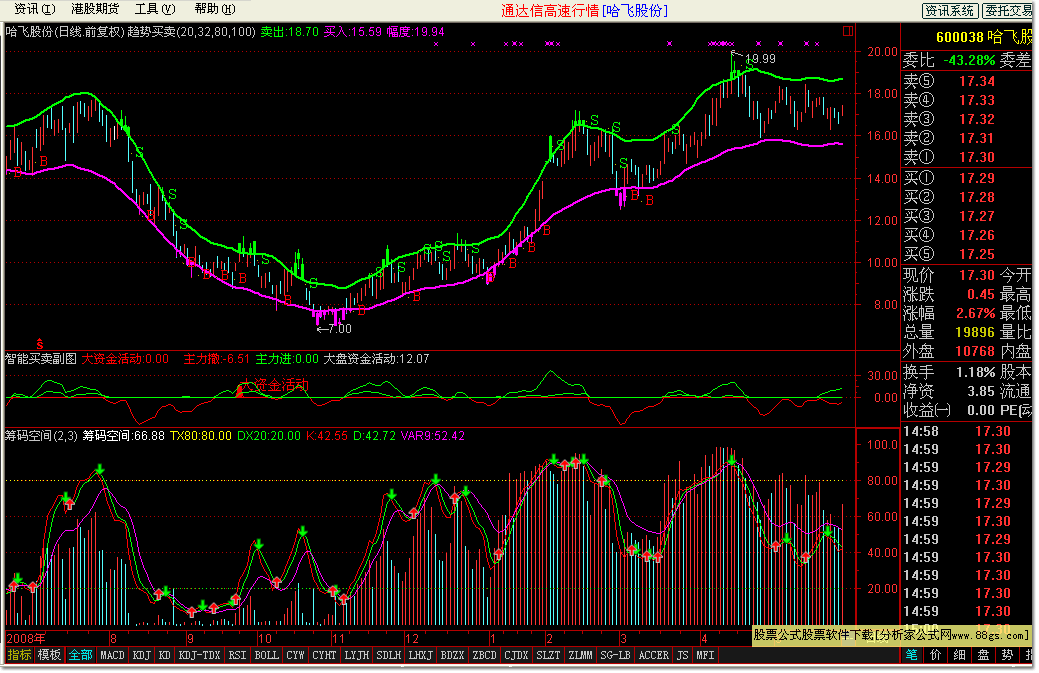1039x673 pixels.
Task: Click the 卖④ price 17.33
Action: [977, 101]
